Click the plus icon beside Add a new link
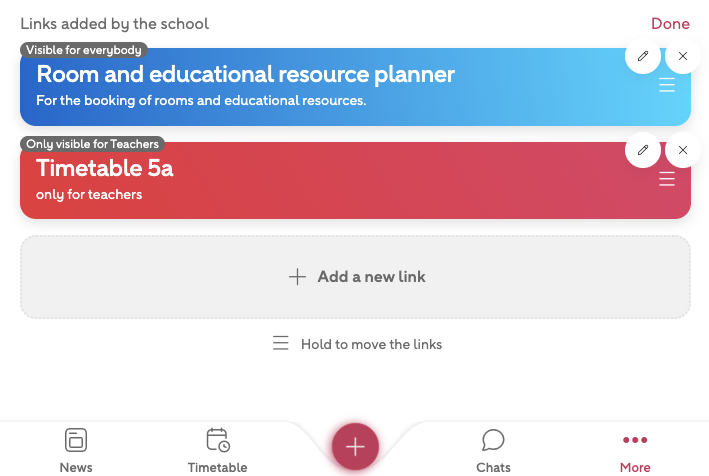 (x=297, y=277)
